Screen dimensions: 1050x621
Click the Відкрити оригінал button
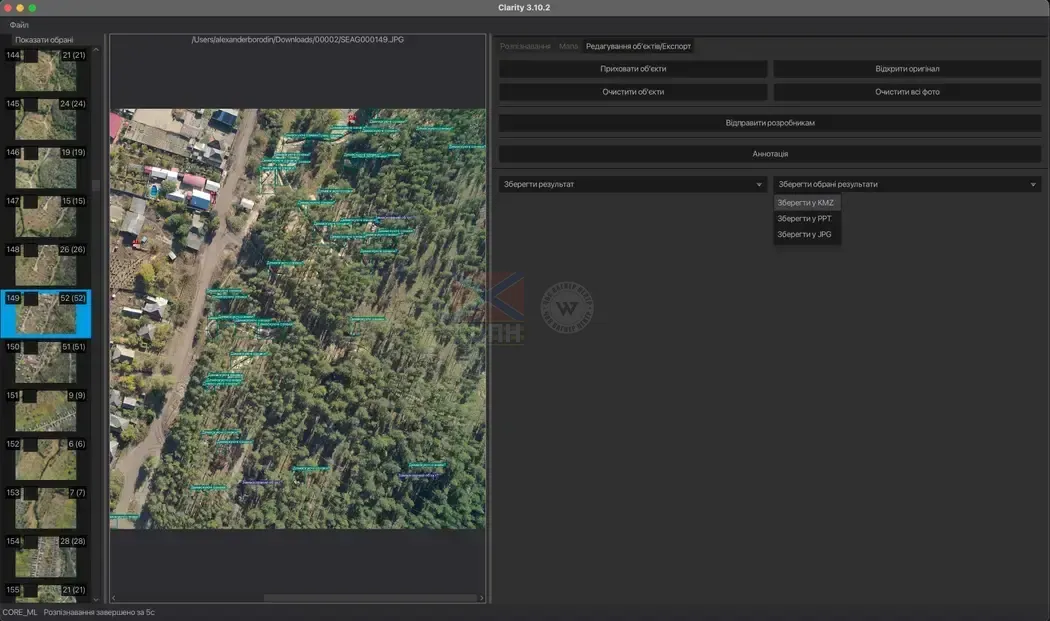pyautogui.click(x=907, y=69)
